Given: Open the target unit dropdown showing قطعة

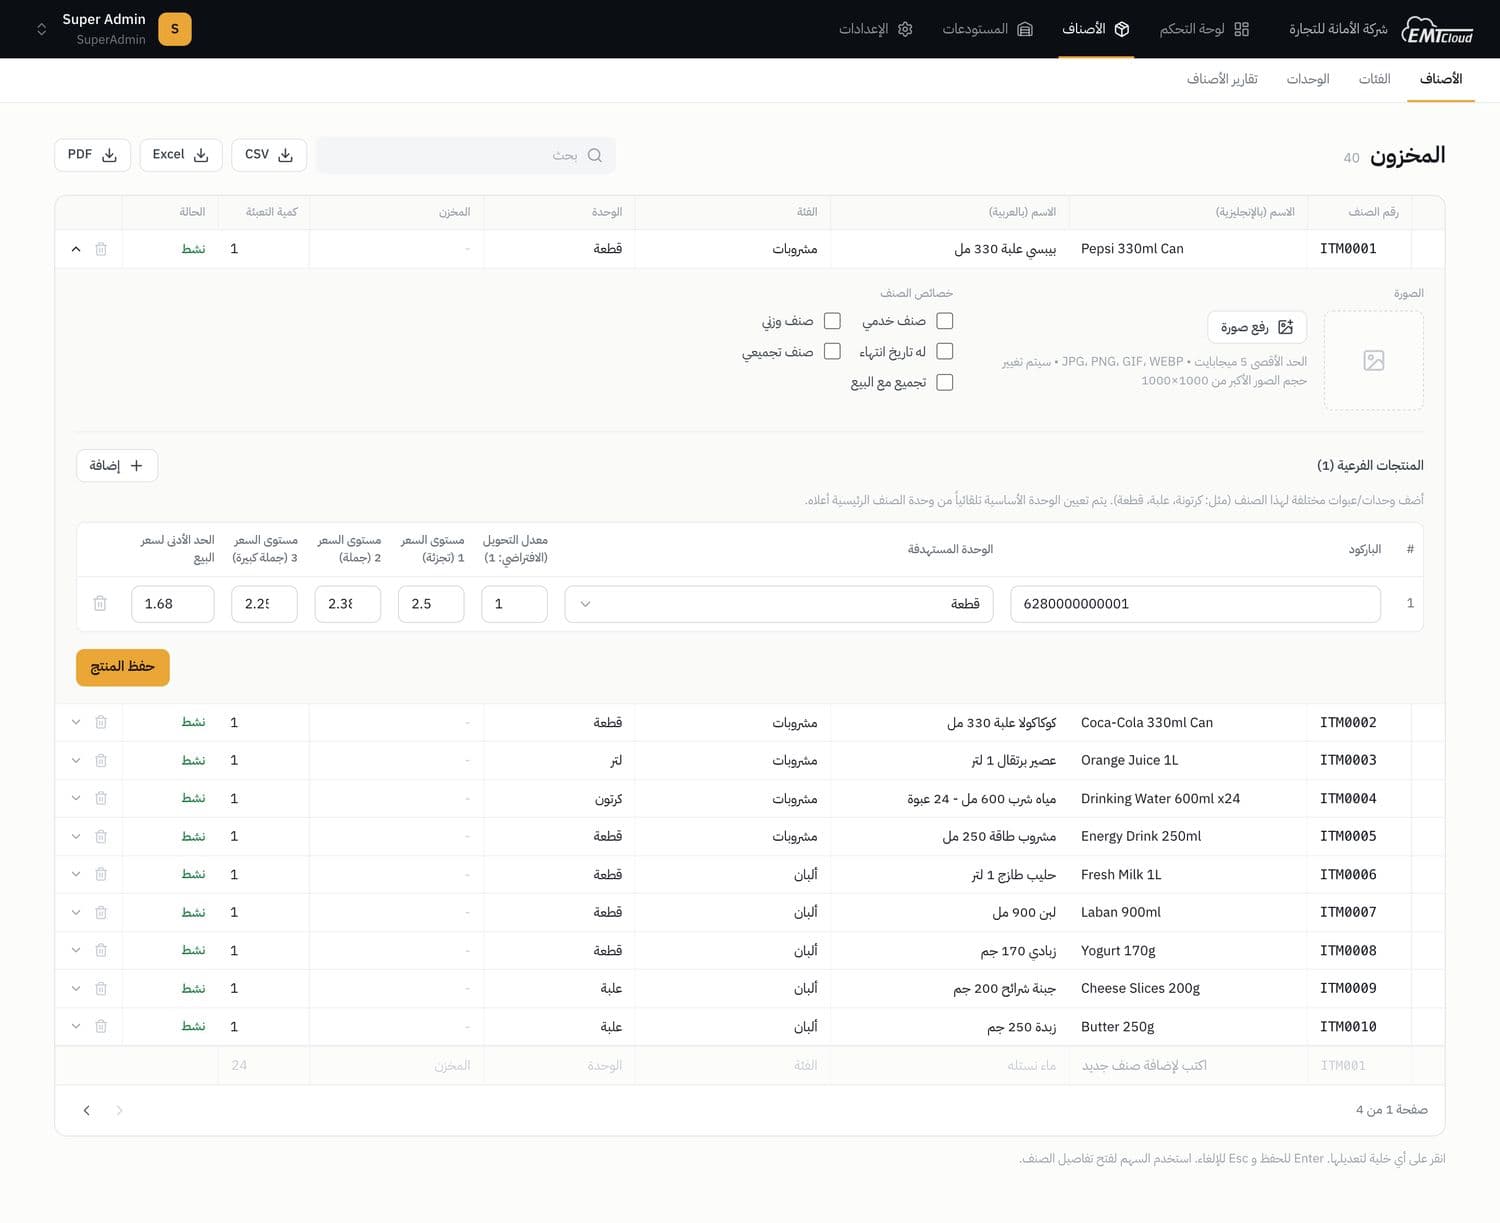Looking at the screenshot, I should 779,604.
